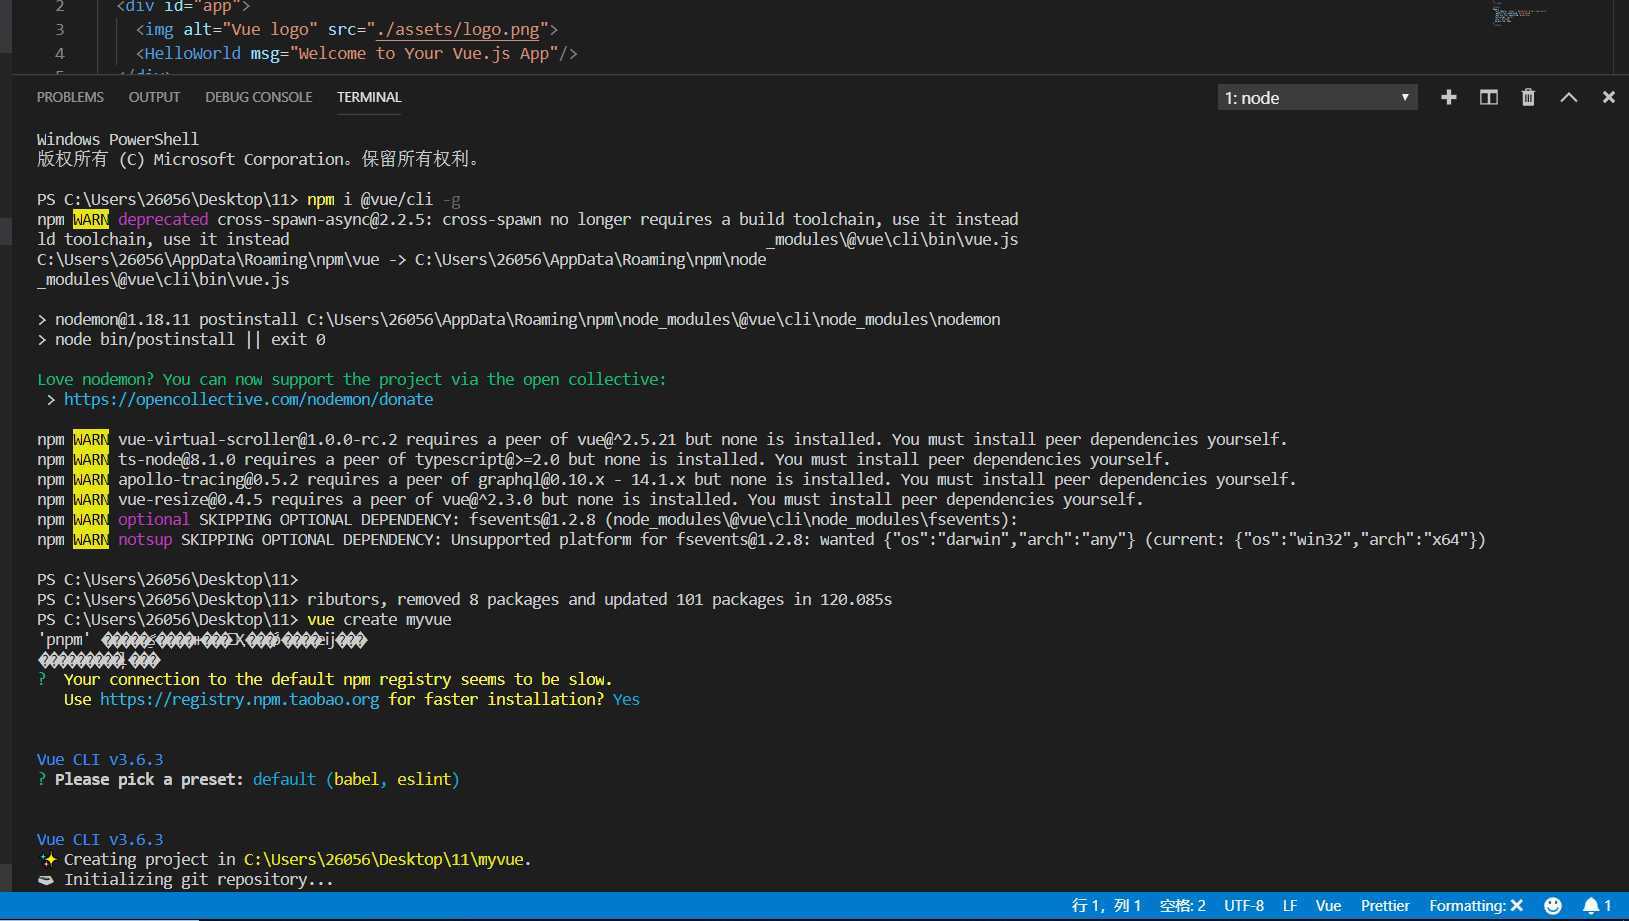
Task: Click the line and column indicator in status bar
Action: [x=1106, y=906]
